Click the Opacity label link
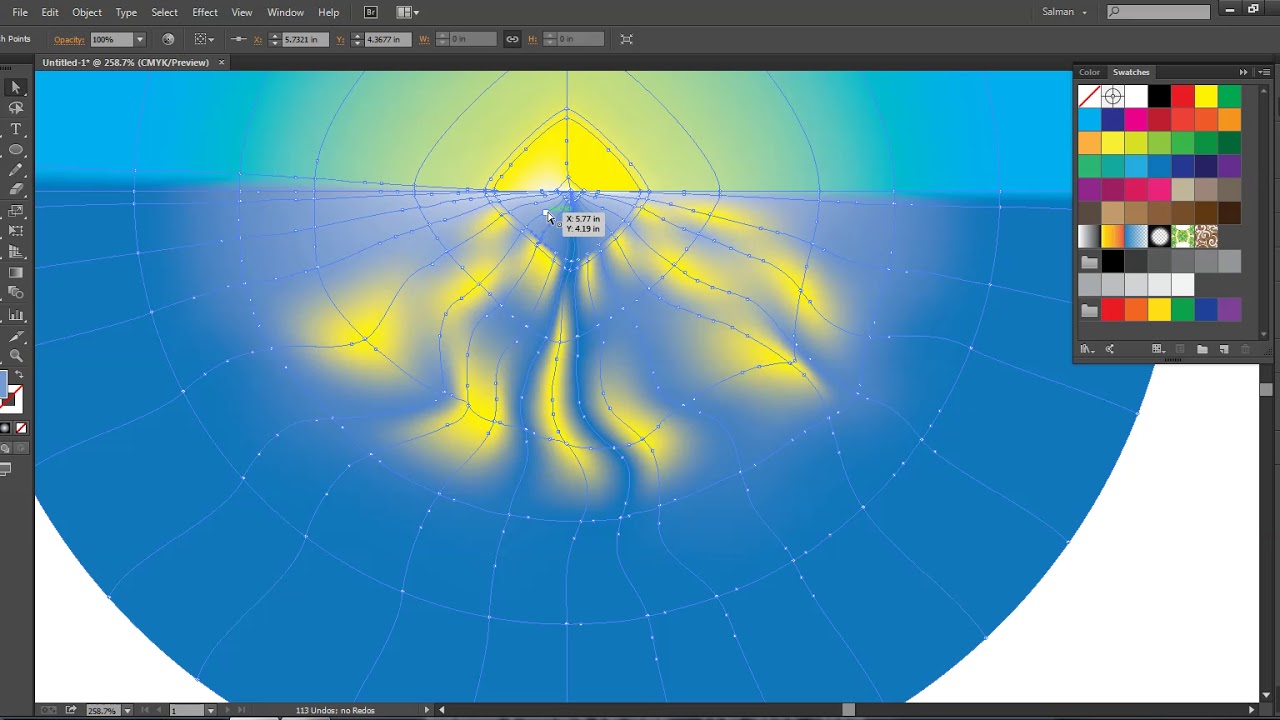Screen dimensions: 1280x720 click(x=69, y=39)
